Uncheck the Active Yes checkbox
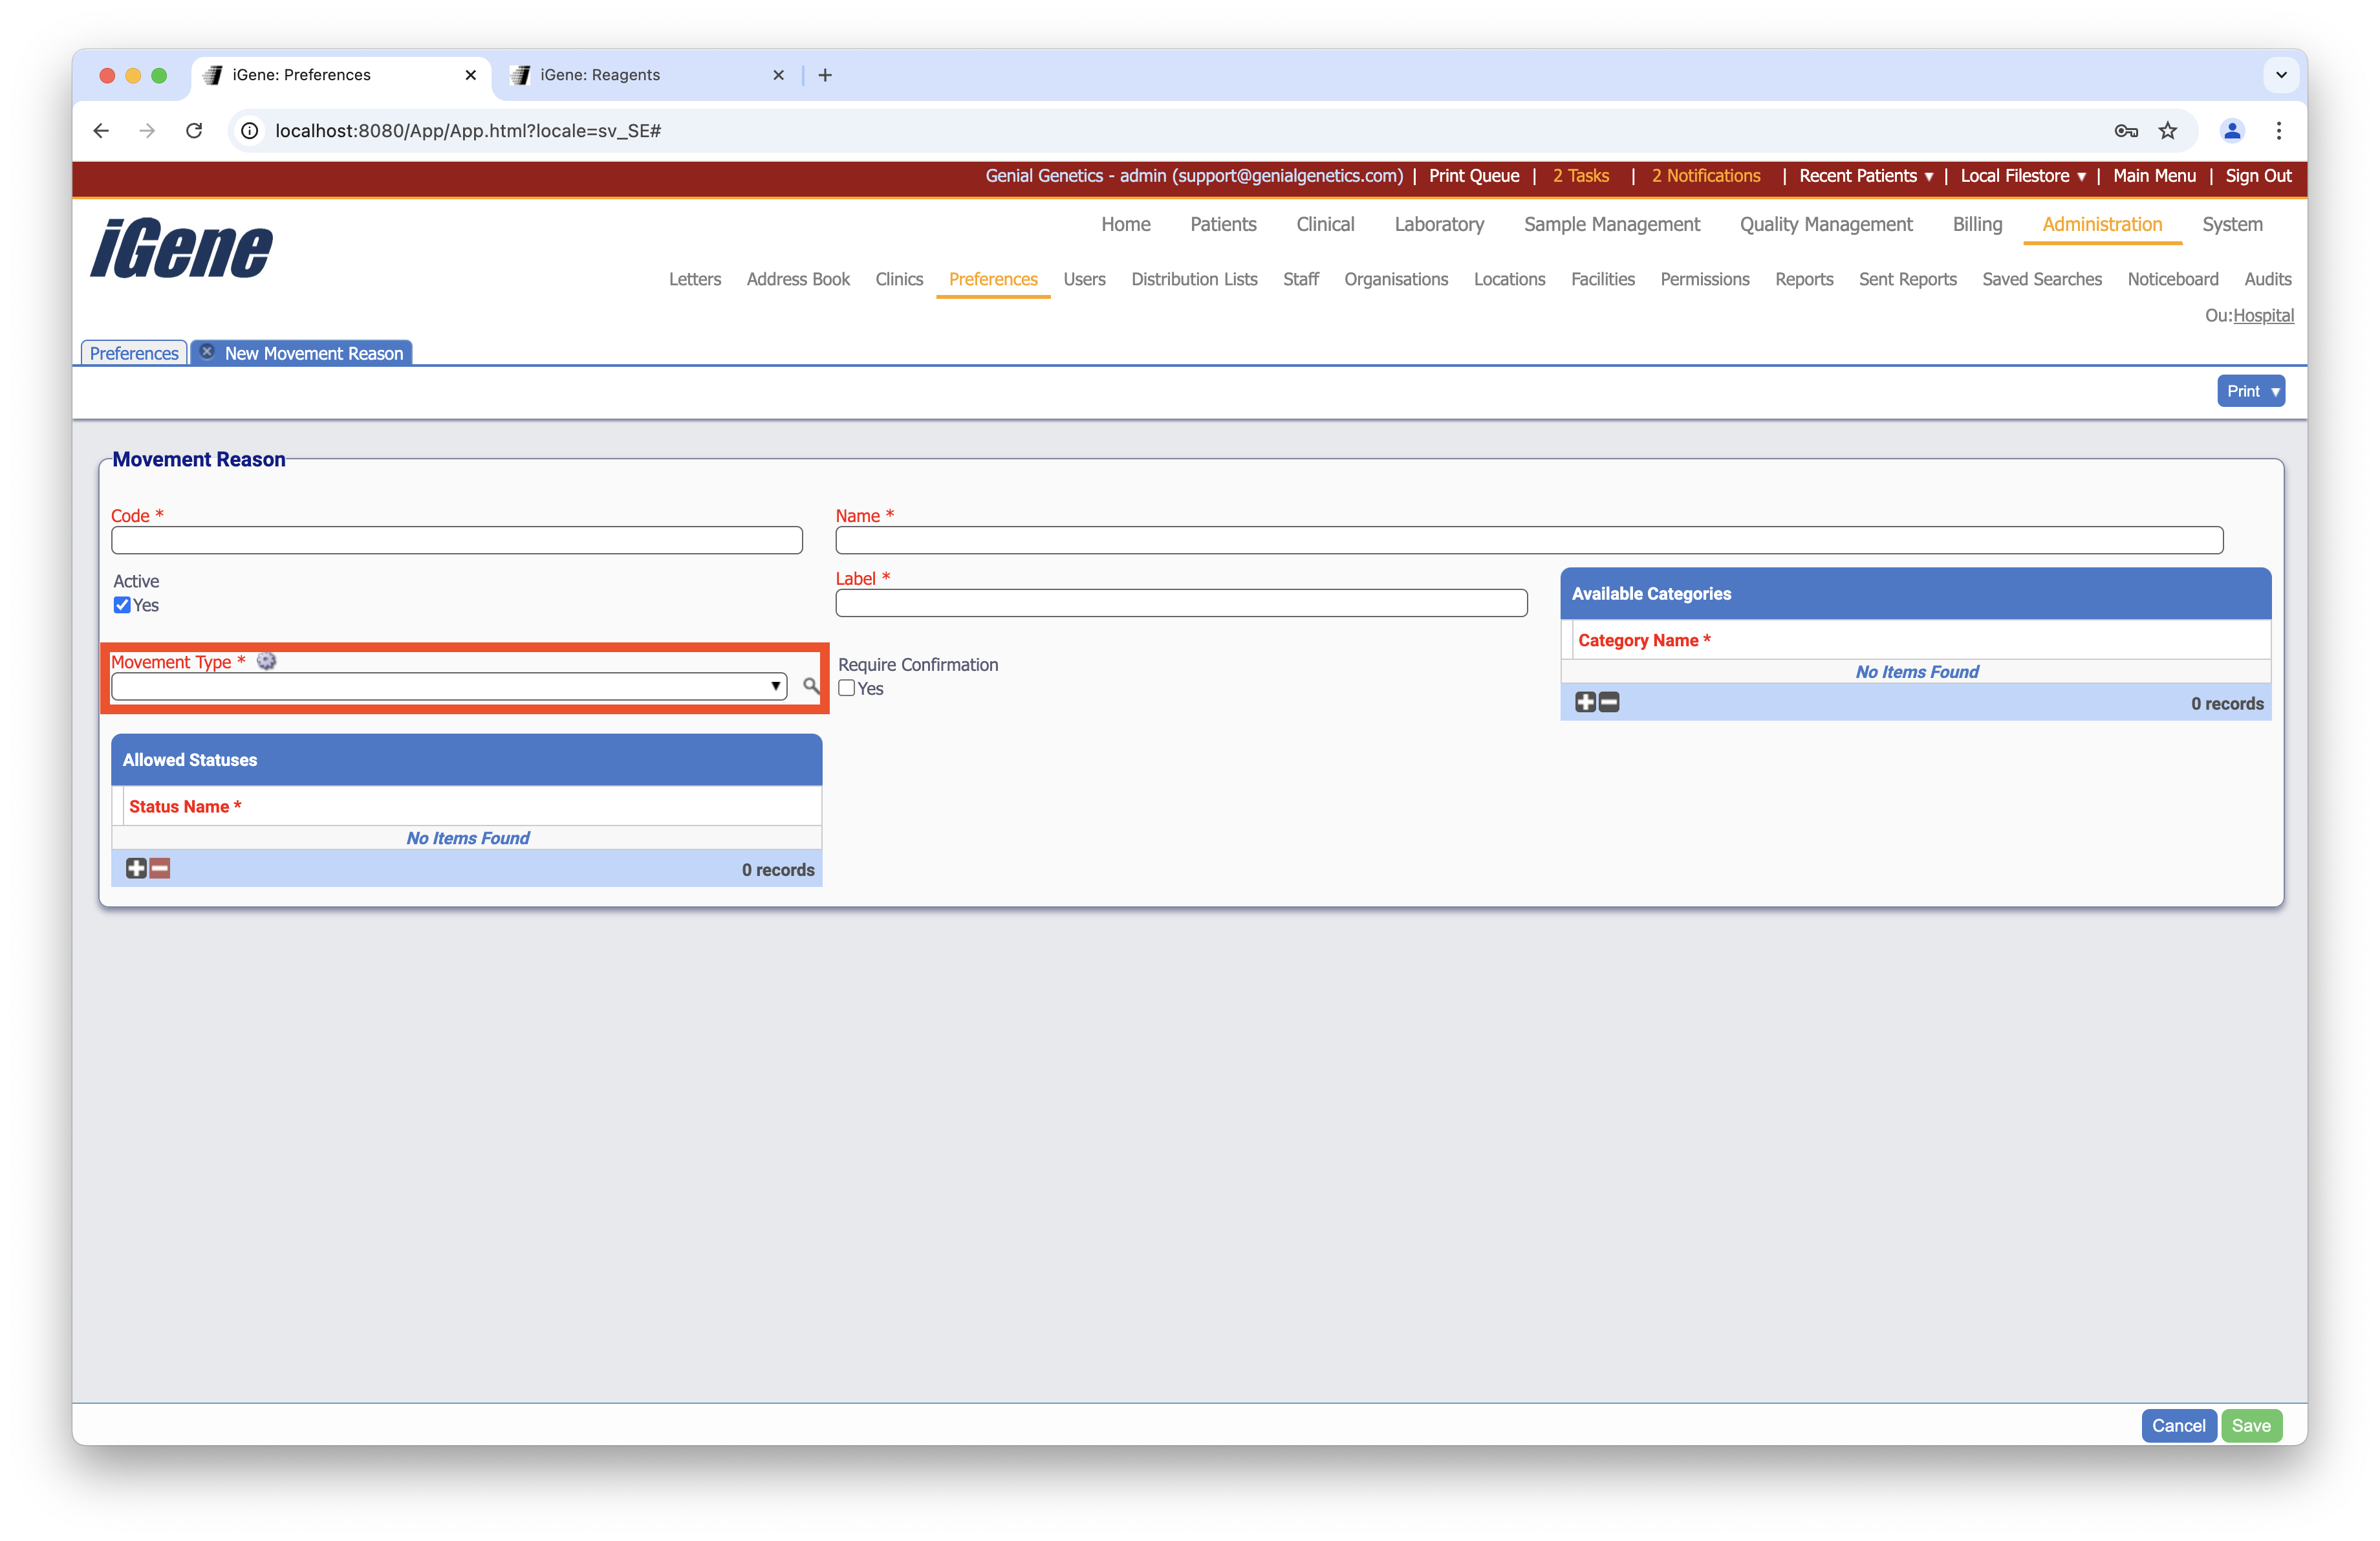This screenshot has width=2380, height=1541. tap(122, 605)
